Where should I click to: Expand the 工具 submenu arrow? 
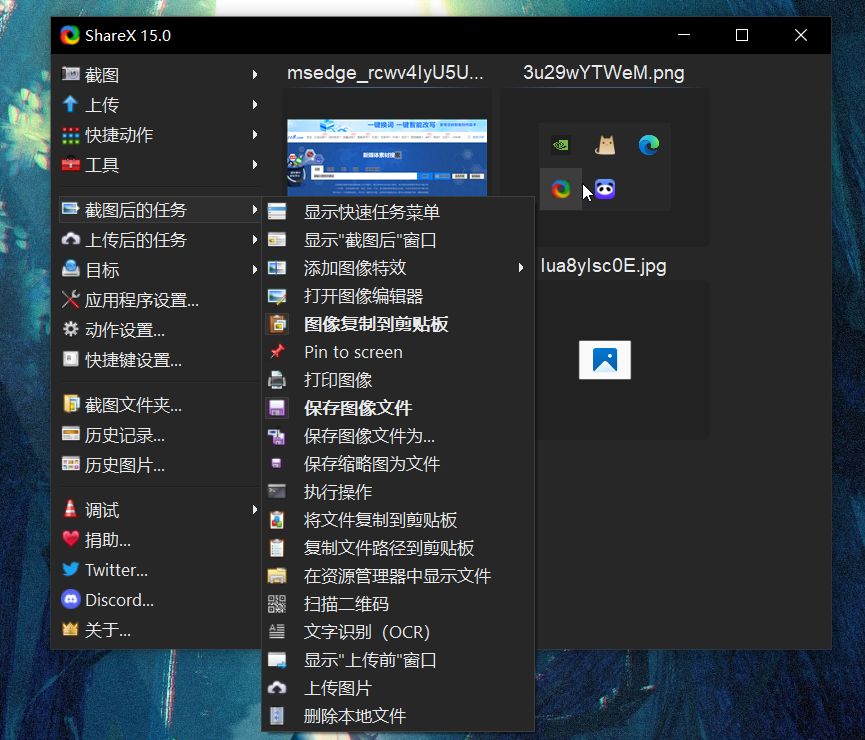(x=254, y=164)
